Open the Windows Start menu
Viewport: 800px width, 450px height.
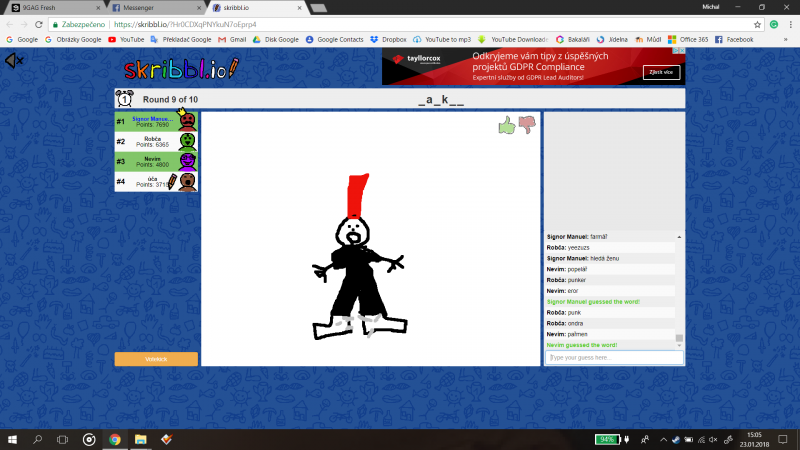point(12,439)
